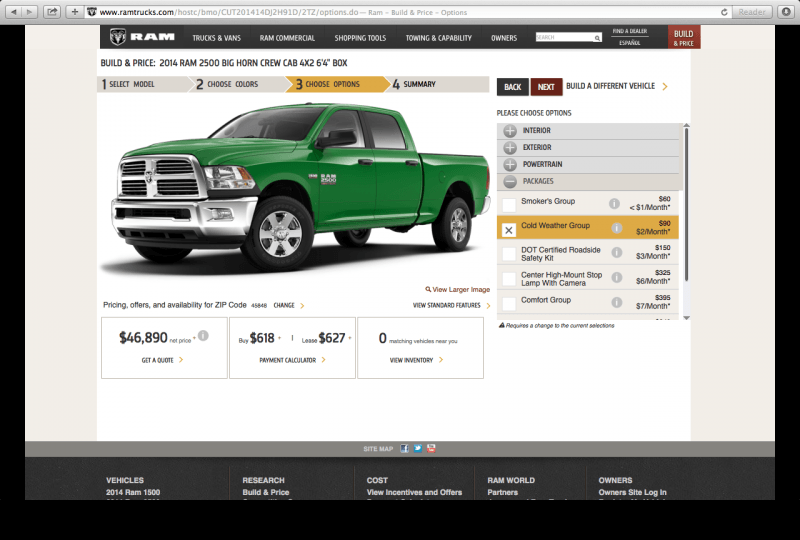Open 2014 Ram 1500 footer link
800x540 pixels.
[x=133, y=493]
